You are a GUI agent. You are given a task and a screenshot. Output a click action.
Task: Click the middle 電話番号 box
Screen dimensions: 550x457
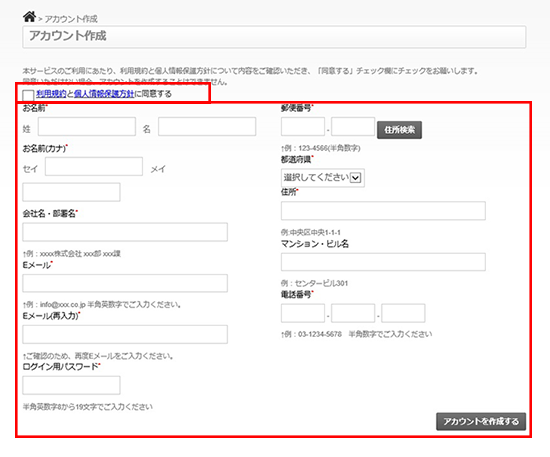click(x=353, y=313)
